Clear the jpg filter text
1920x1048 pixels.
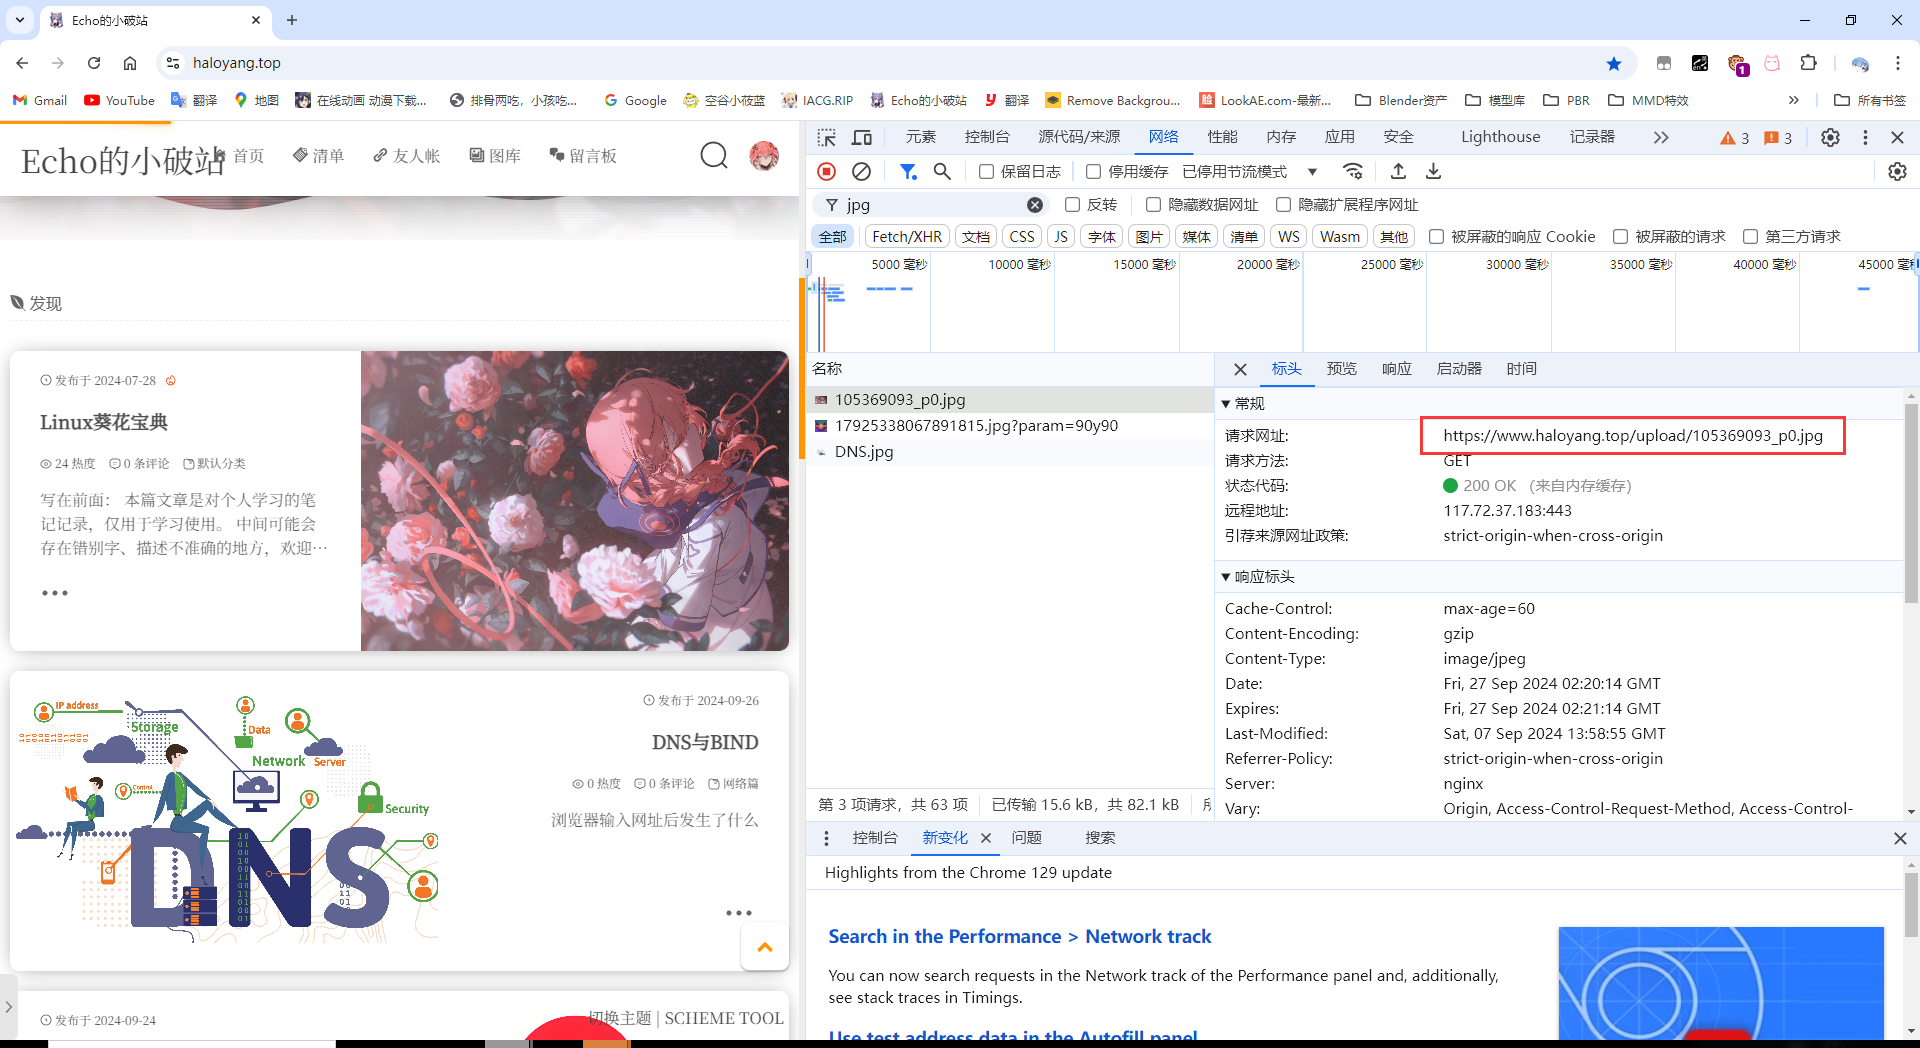(x=1035, y=205)
